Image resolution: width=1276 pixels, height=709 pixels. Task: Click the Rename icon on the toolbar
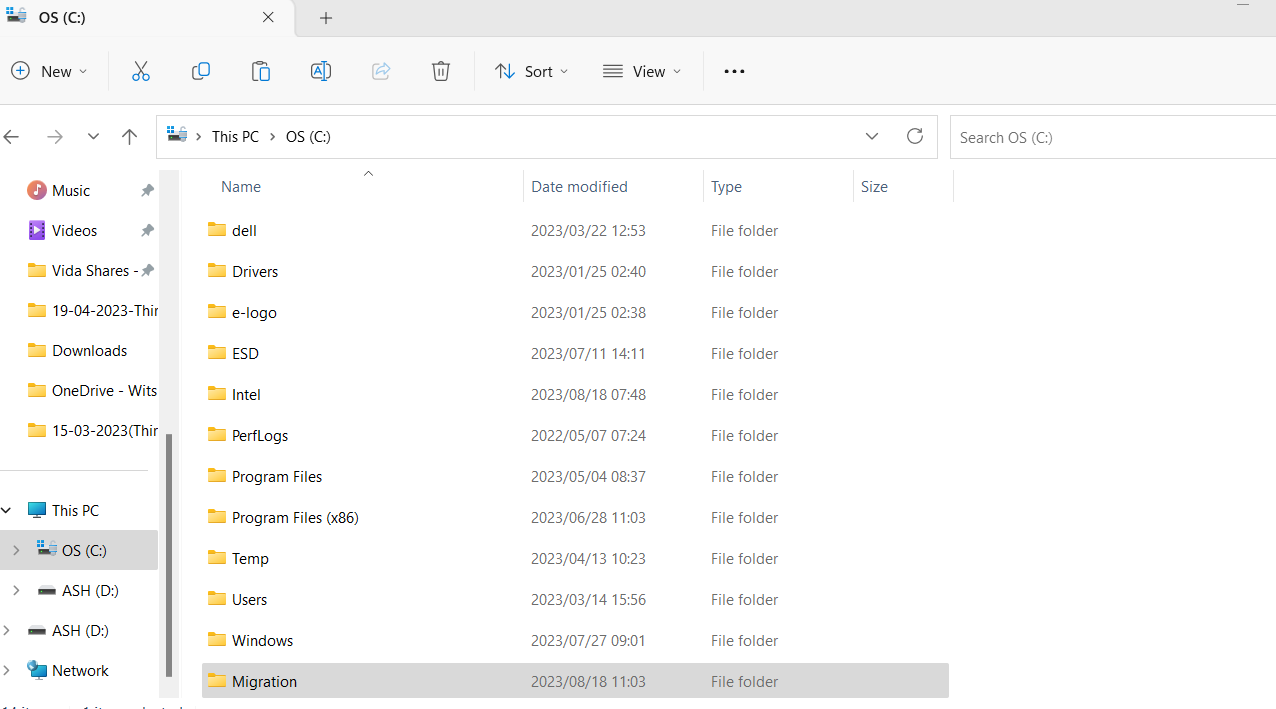[320, 71]
